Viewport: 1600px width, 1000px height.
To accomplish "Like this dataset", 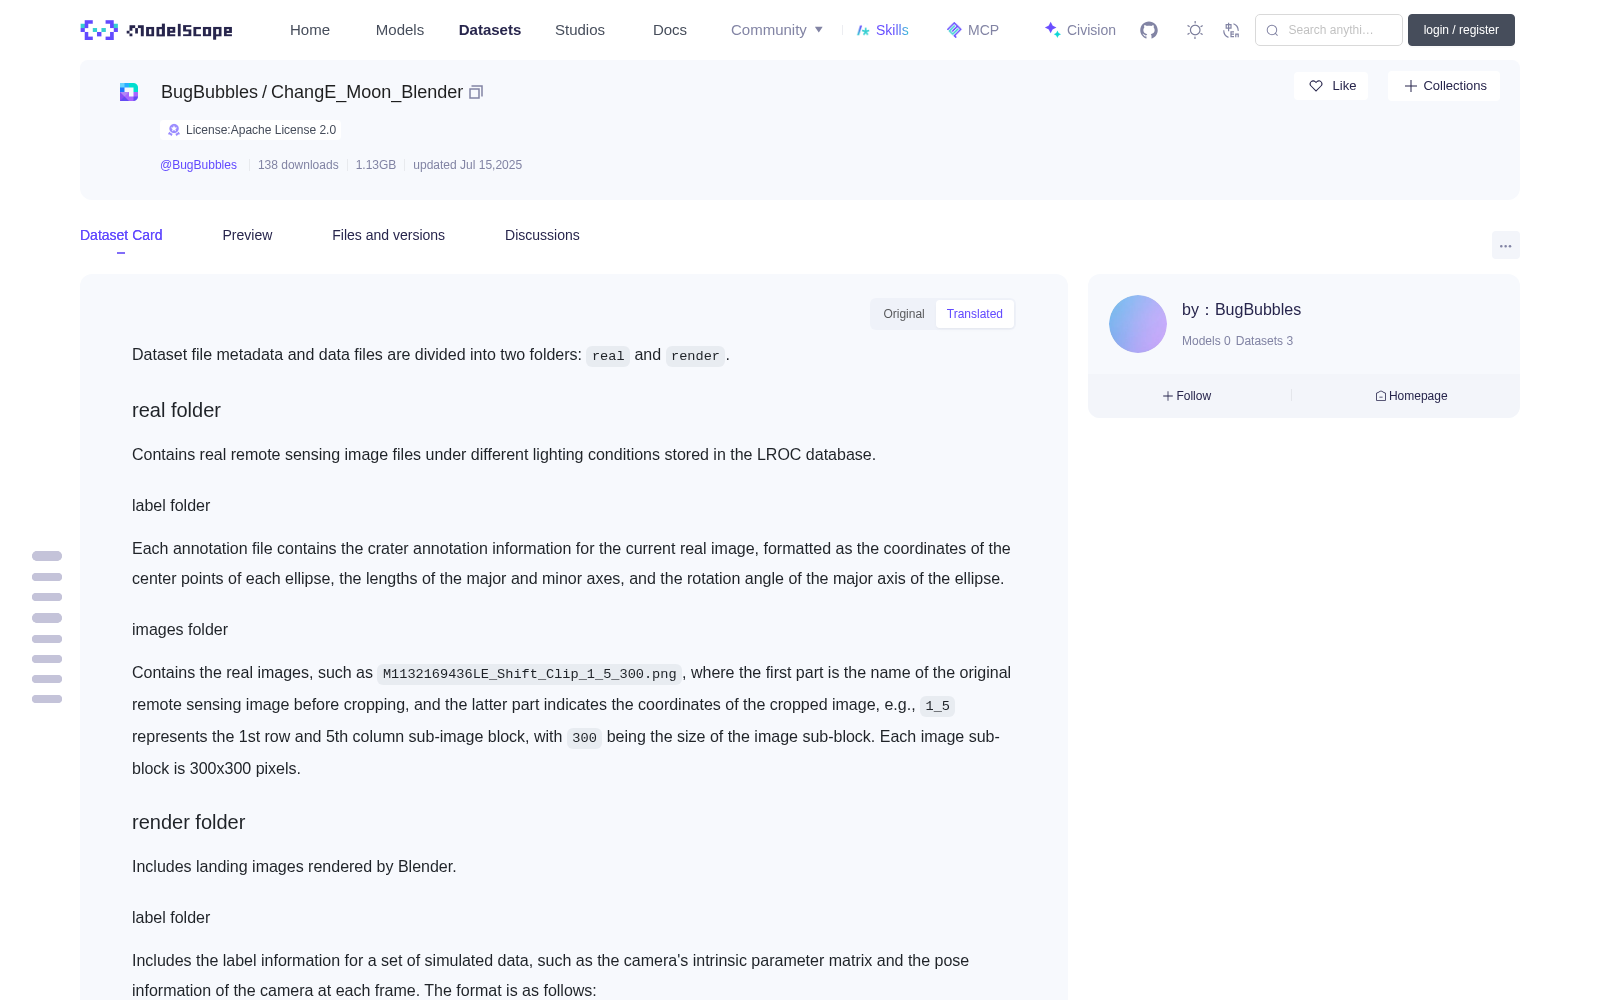I will (x=1331, y=86).
